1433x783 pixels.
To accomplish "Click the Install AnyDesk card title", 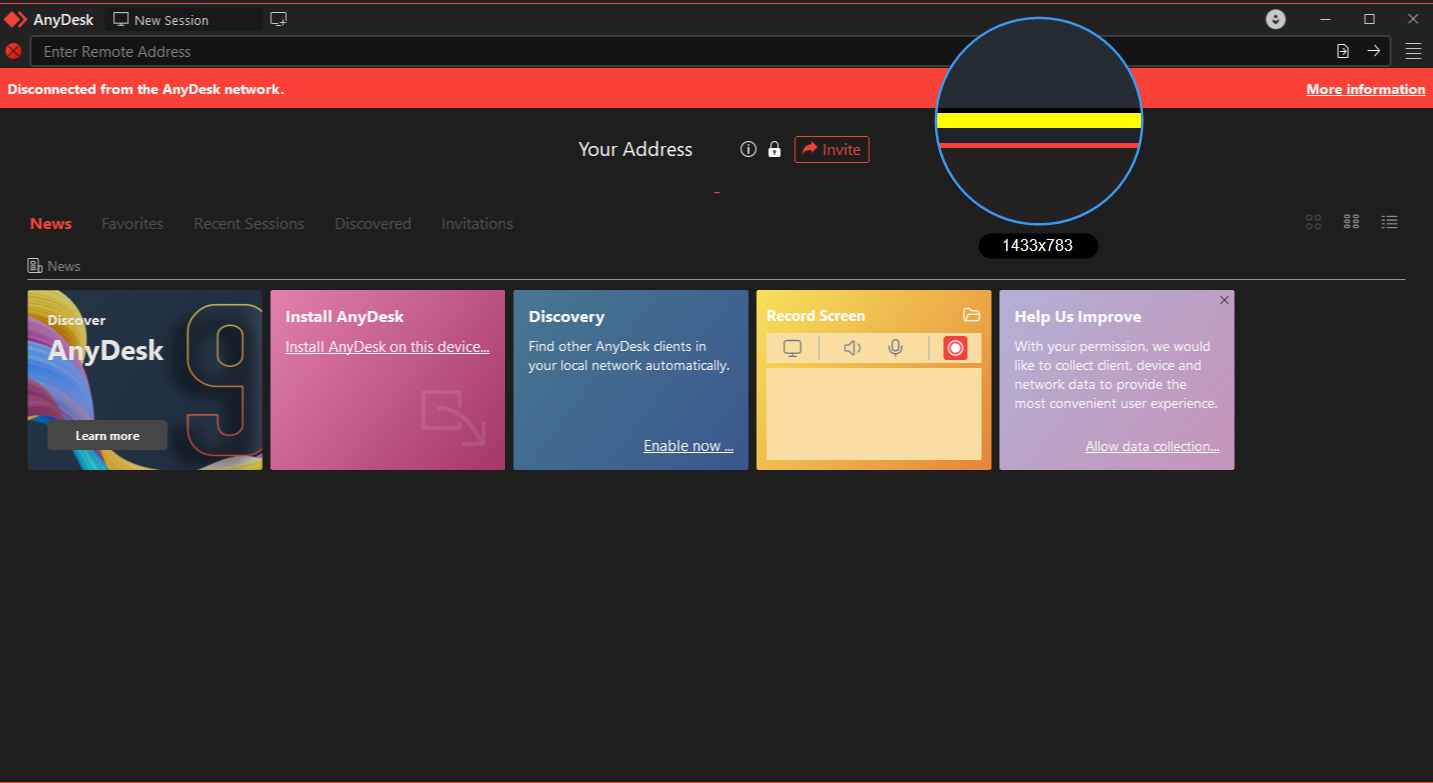I will (345, 317).
